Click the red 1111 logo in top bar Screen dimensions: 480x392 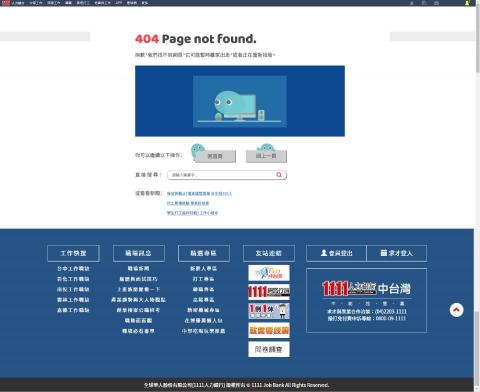pos(6,3)
